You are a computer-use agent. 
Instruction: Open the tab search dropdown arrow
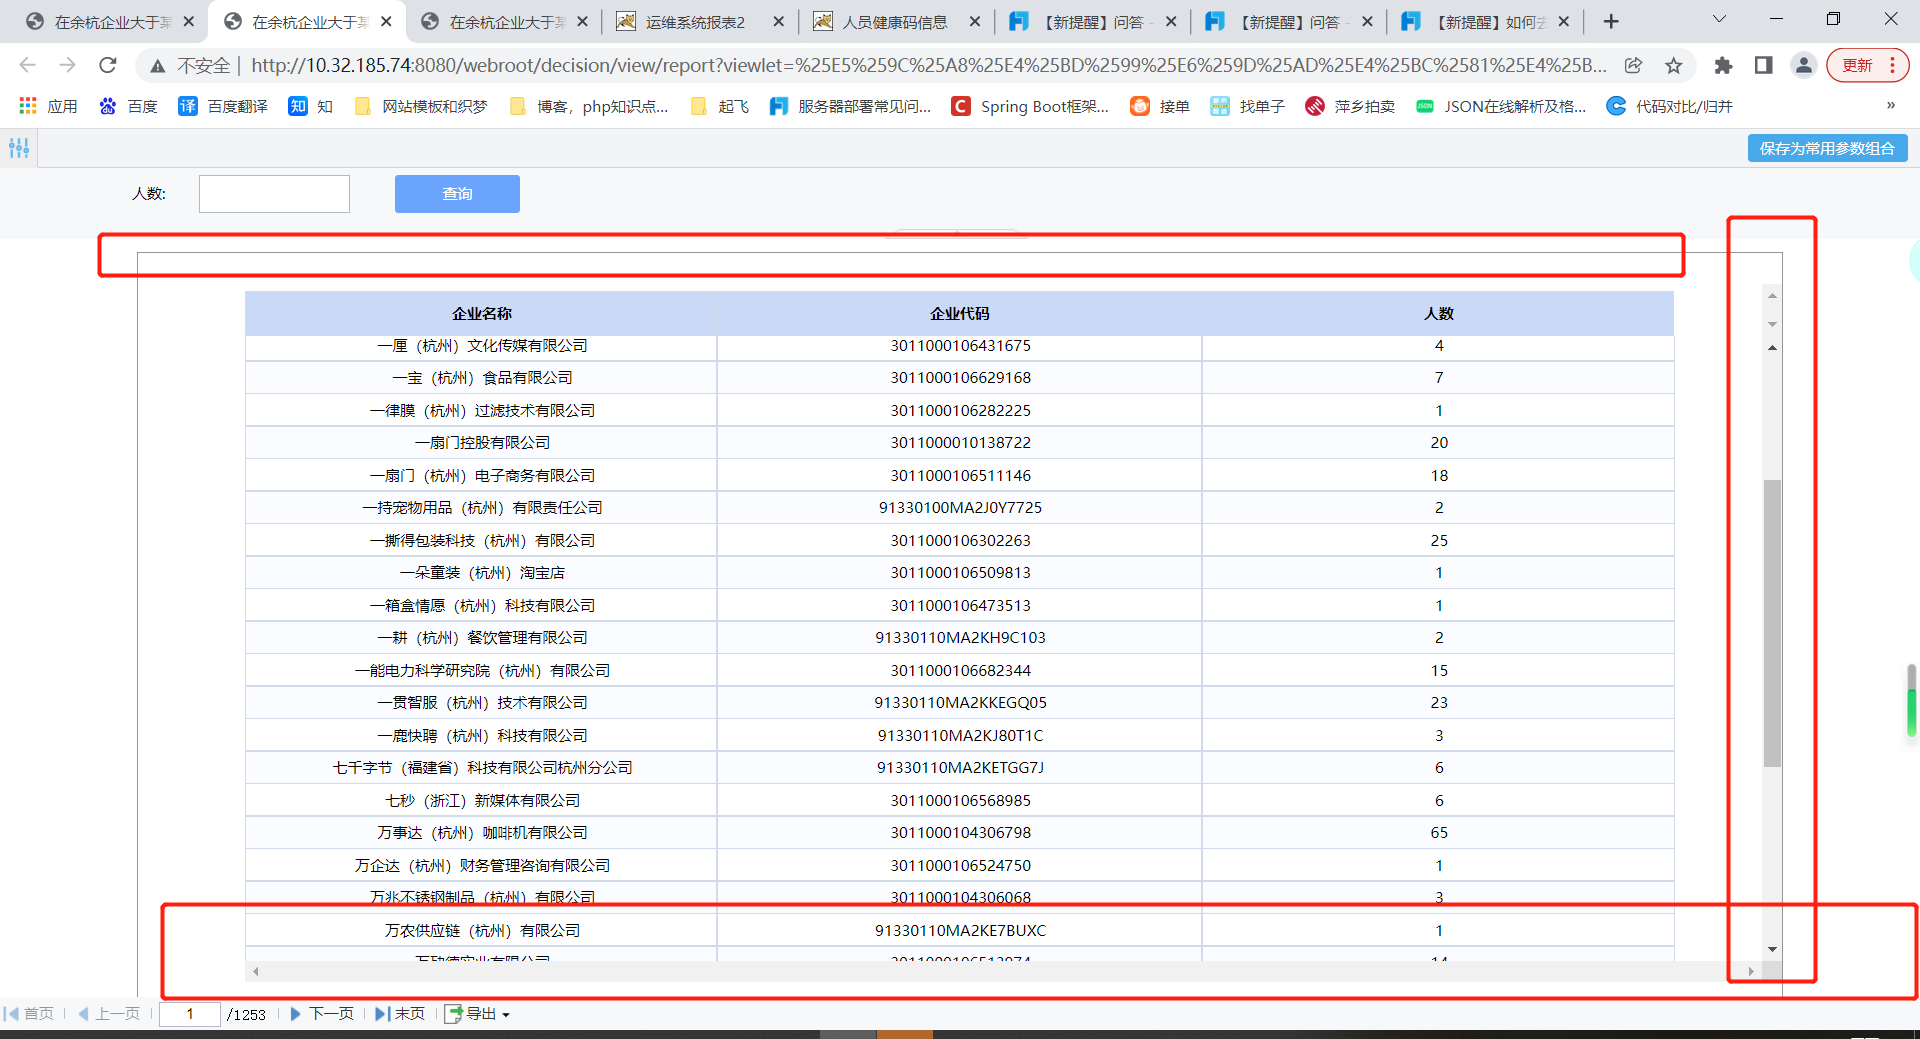click(1719, 20)
